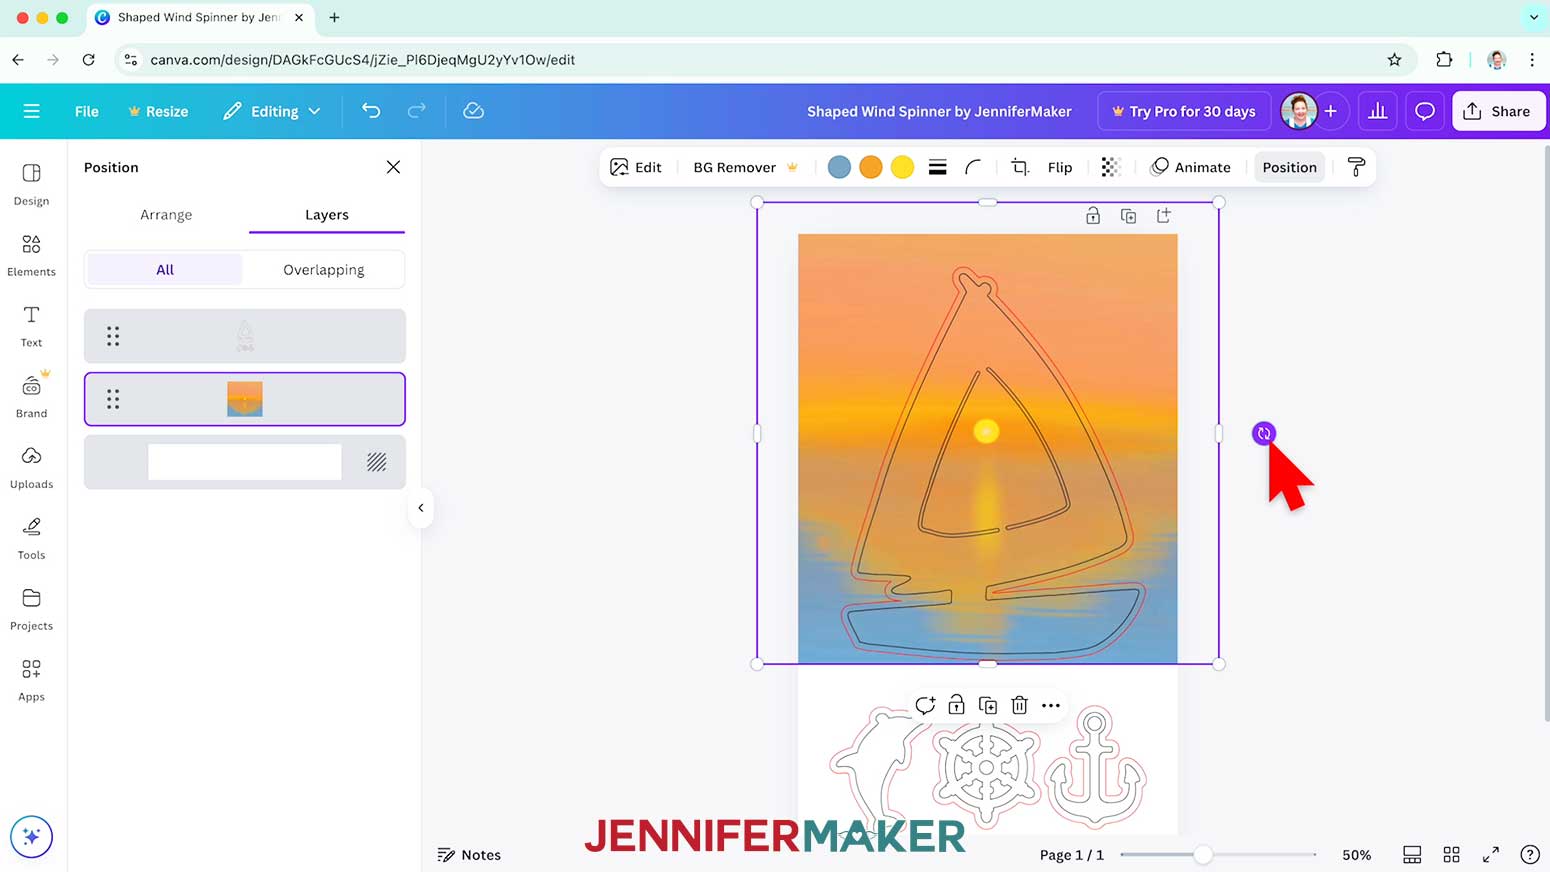Viewport: 1550px width, 872px height.
Task: Click Flip in the toolbar
Action: [1060, 167]
